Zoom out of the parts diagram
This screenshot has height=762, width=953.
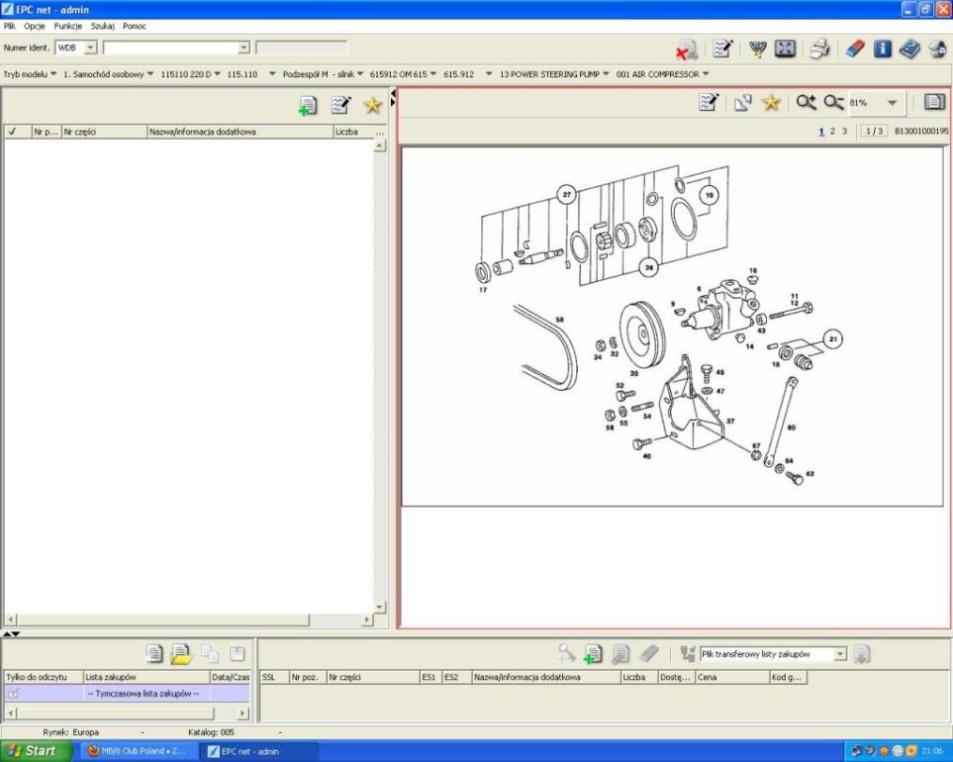pyautogui.click(x=833, y=102)
